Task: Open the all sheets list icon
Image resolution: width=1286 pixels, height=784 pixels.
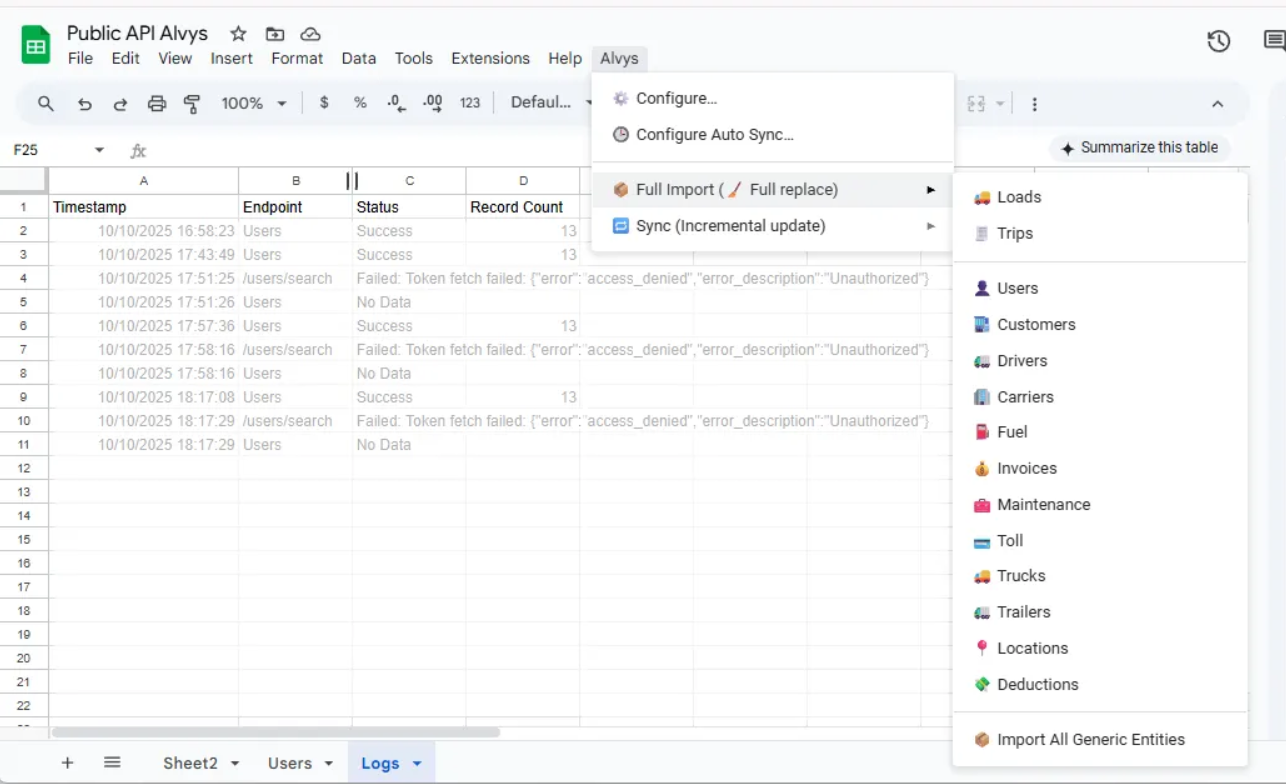Action: coord(112,763)
